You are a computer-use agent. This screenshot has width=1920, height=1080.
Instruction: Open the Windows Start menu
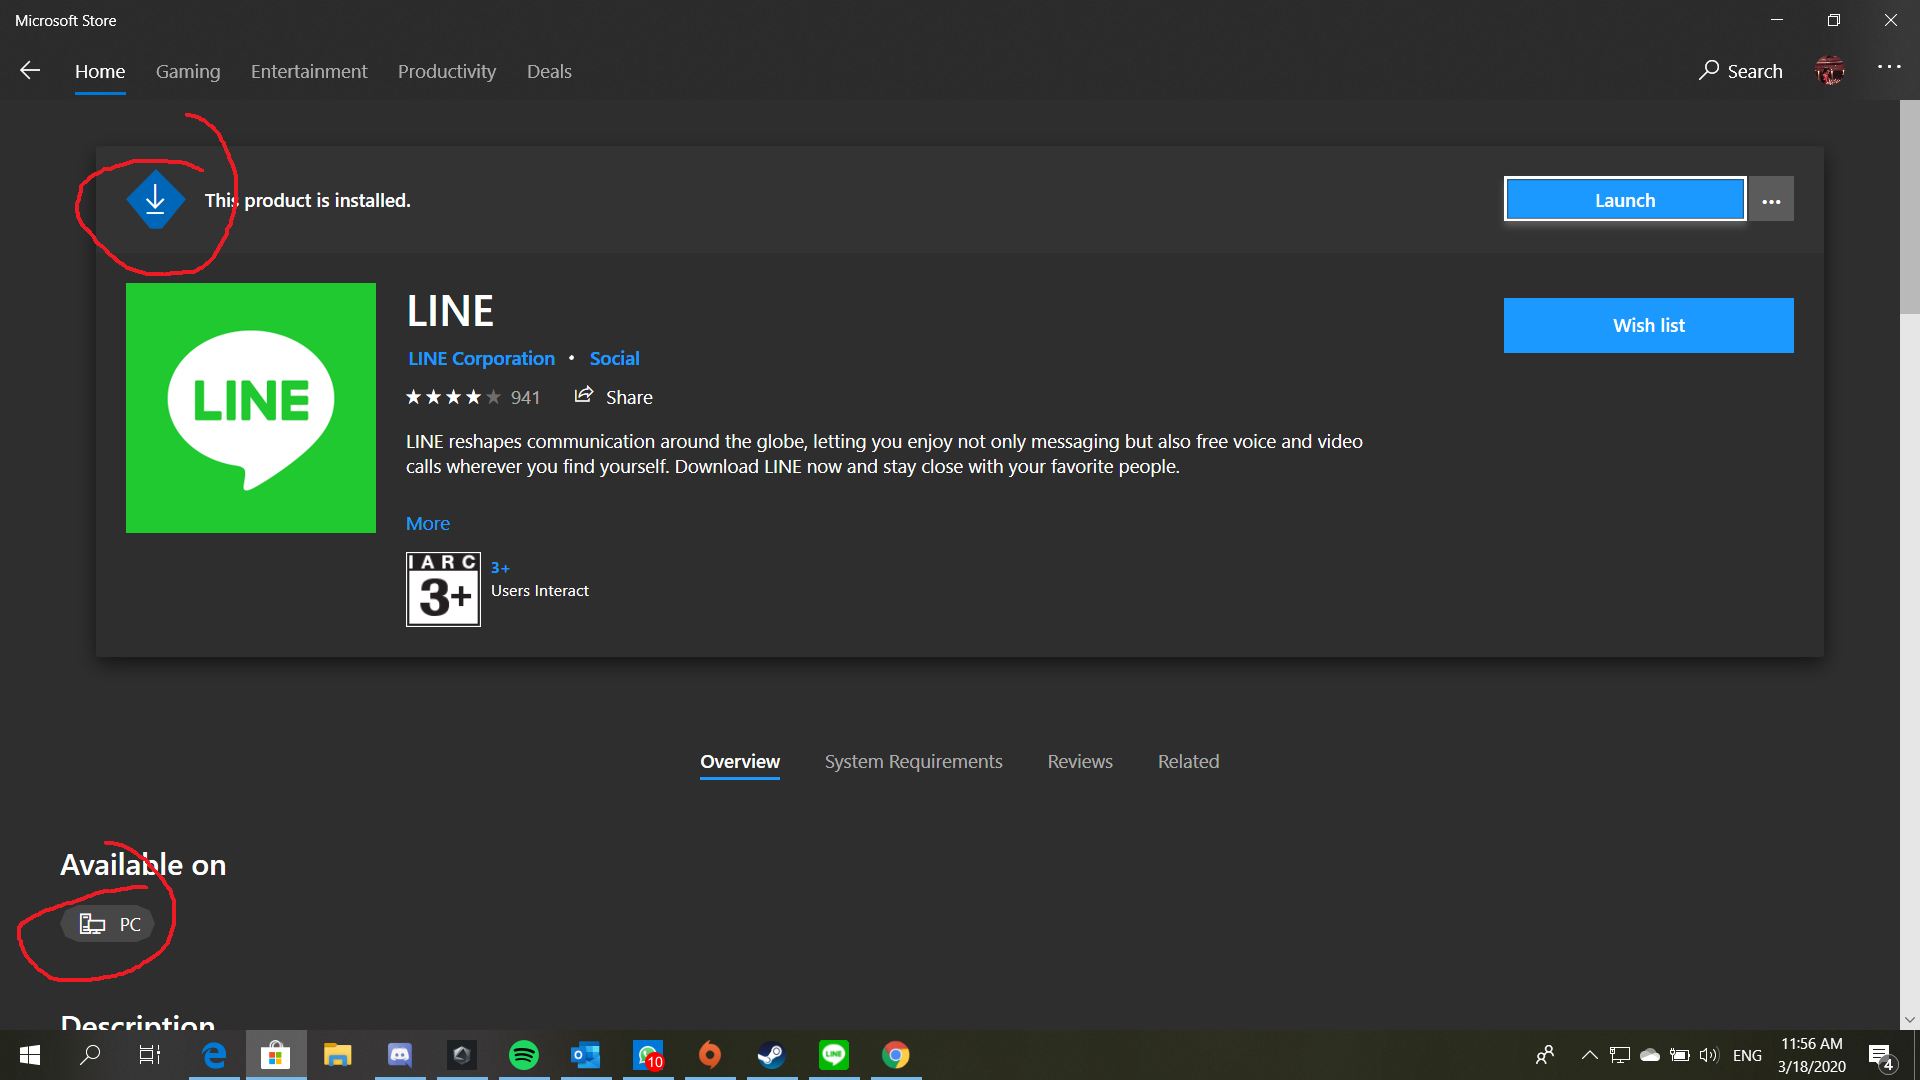[30, 1055]
